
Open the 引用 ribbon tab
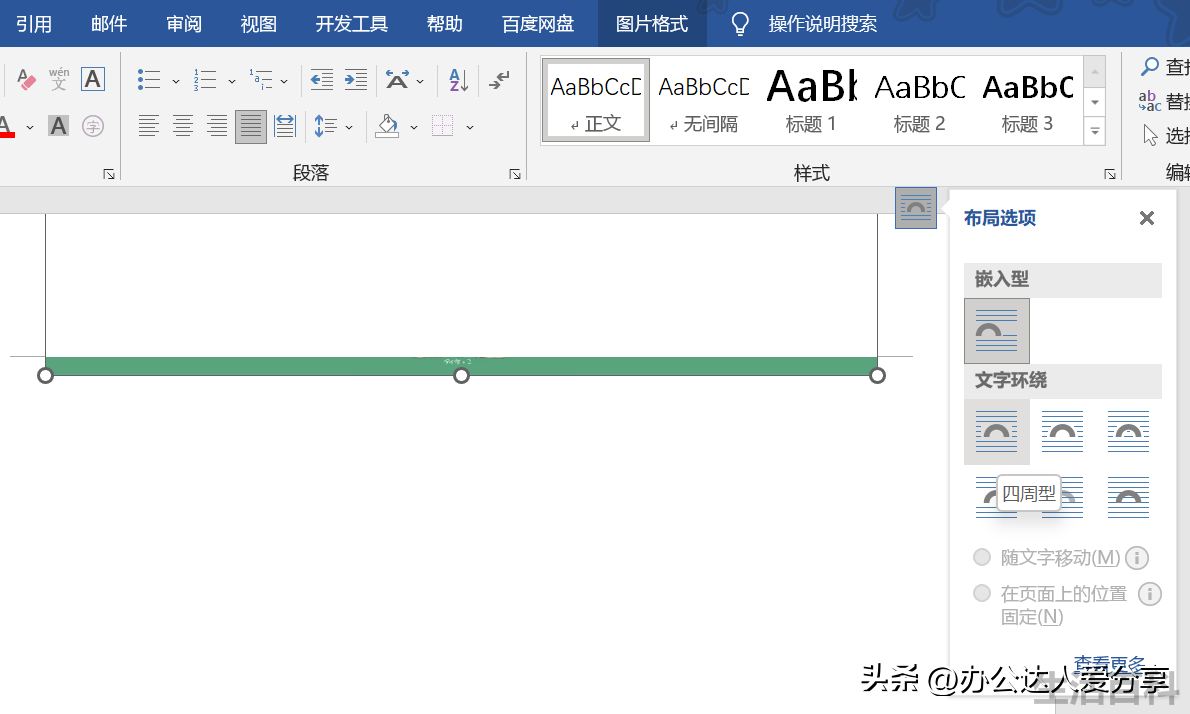click(34, 24)
